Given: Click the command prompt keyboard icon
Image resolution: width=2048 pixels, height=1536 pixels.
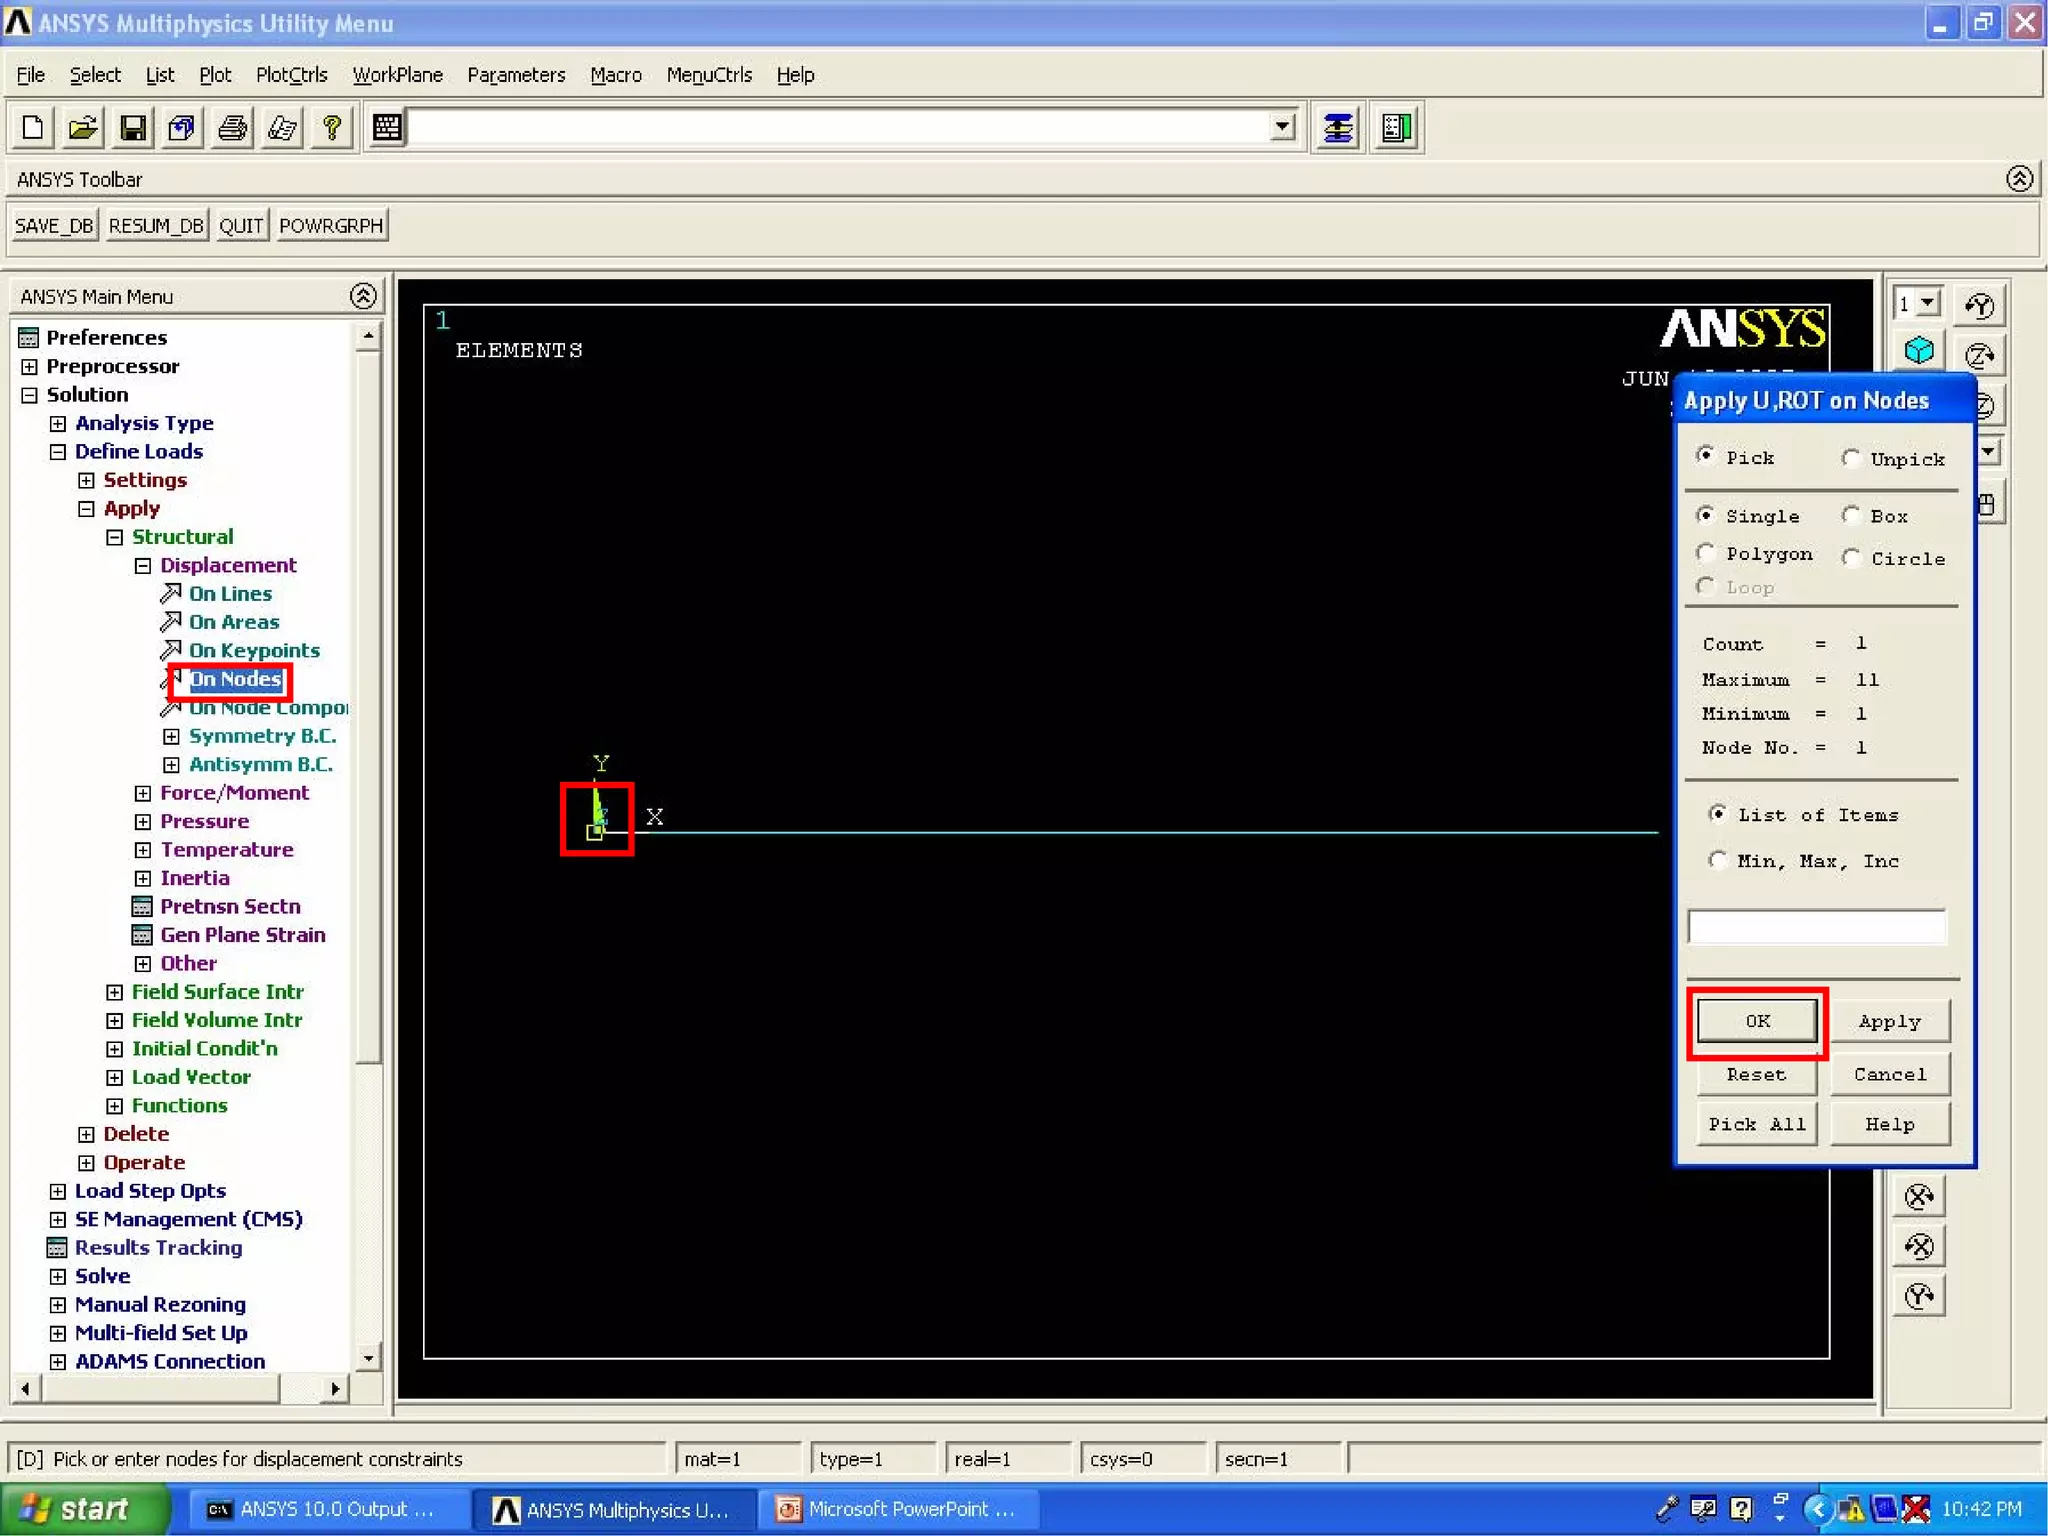Looking at the screenshot, I should pos(387,128).
